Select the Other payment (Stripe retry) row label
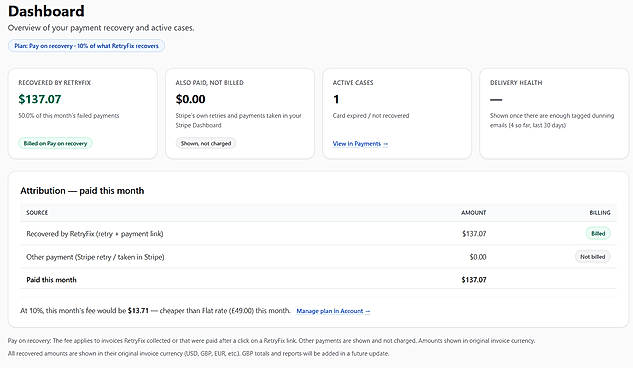 click(95, 257)
